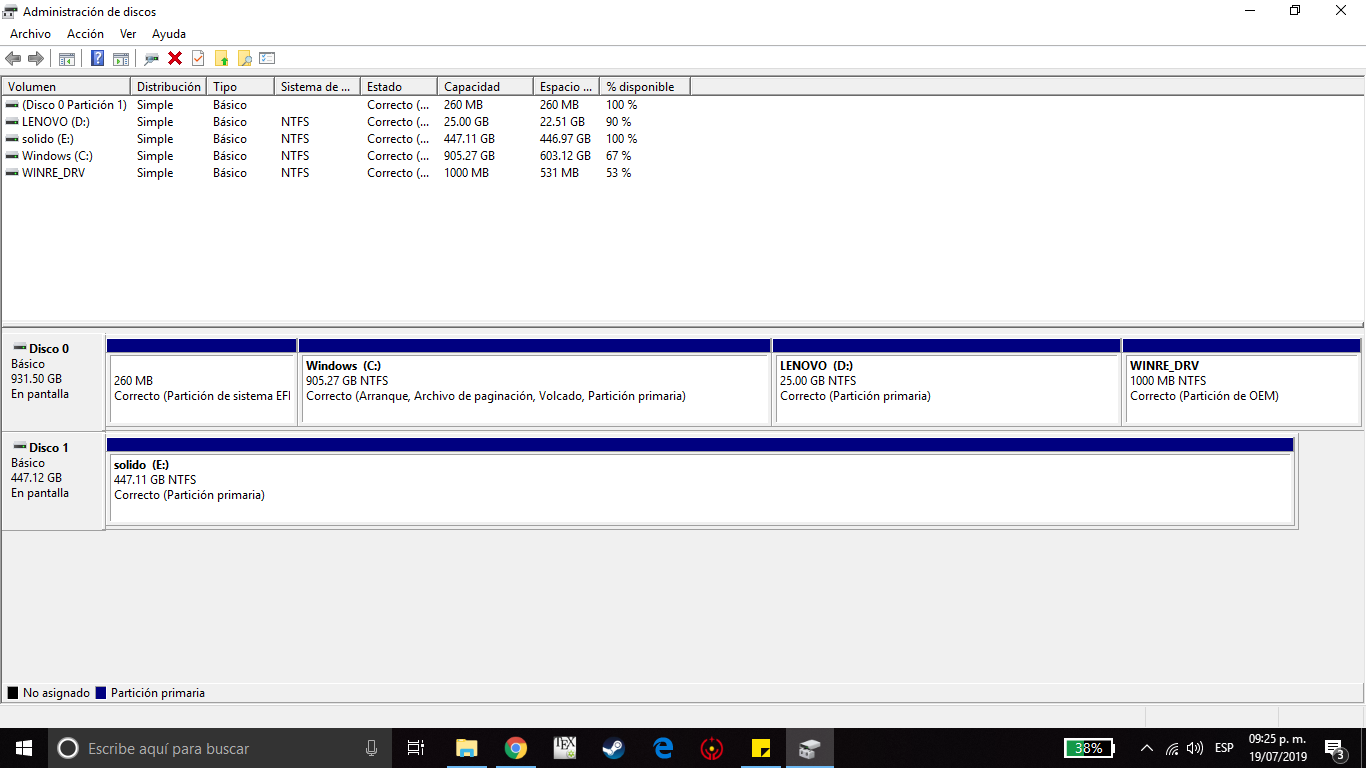Screen dimensions: 1366x768
Task: Select the Windows (C:) partition block
Action: (x=535, y=382)
